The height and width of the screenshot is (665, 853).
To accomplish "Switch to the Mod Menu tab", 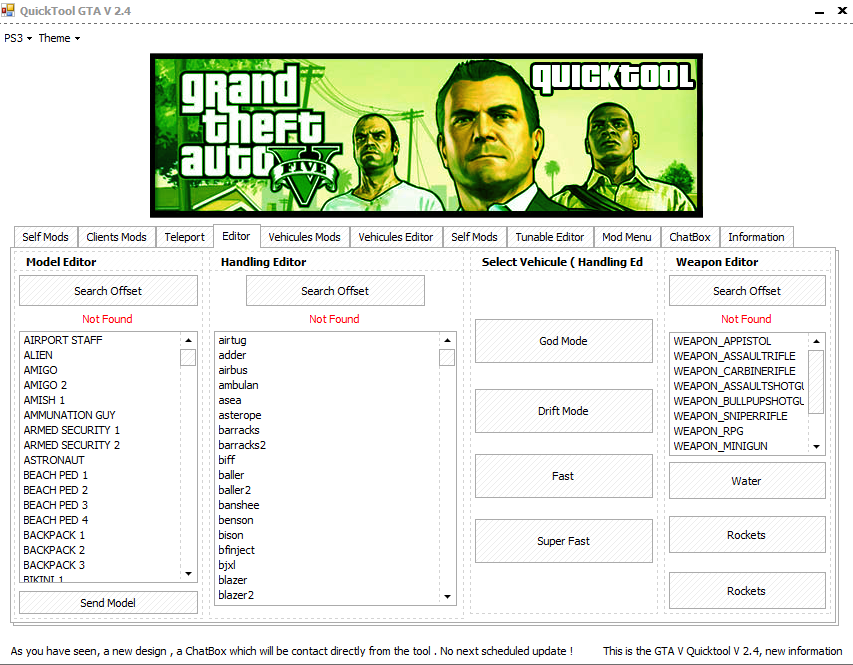I will tap(627, 237).
